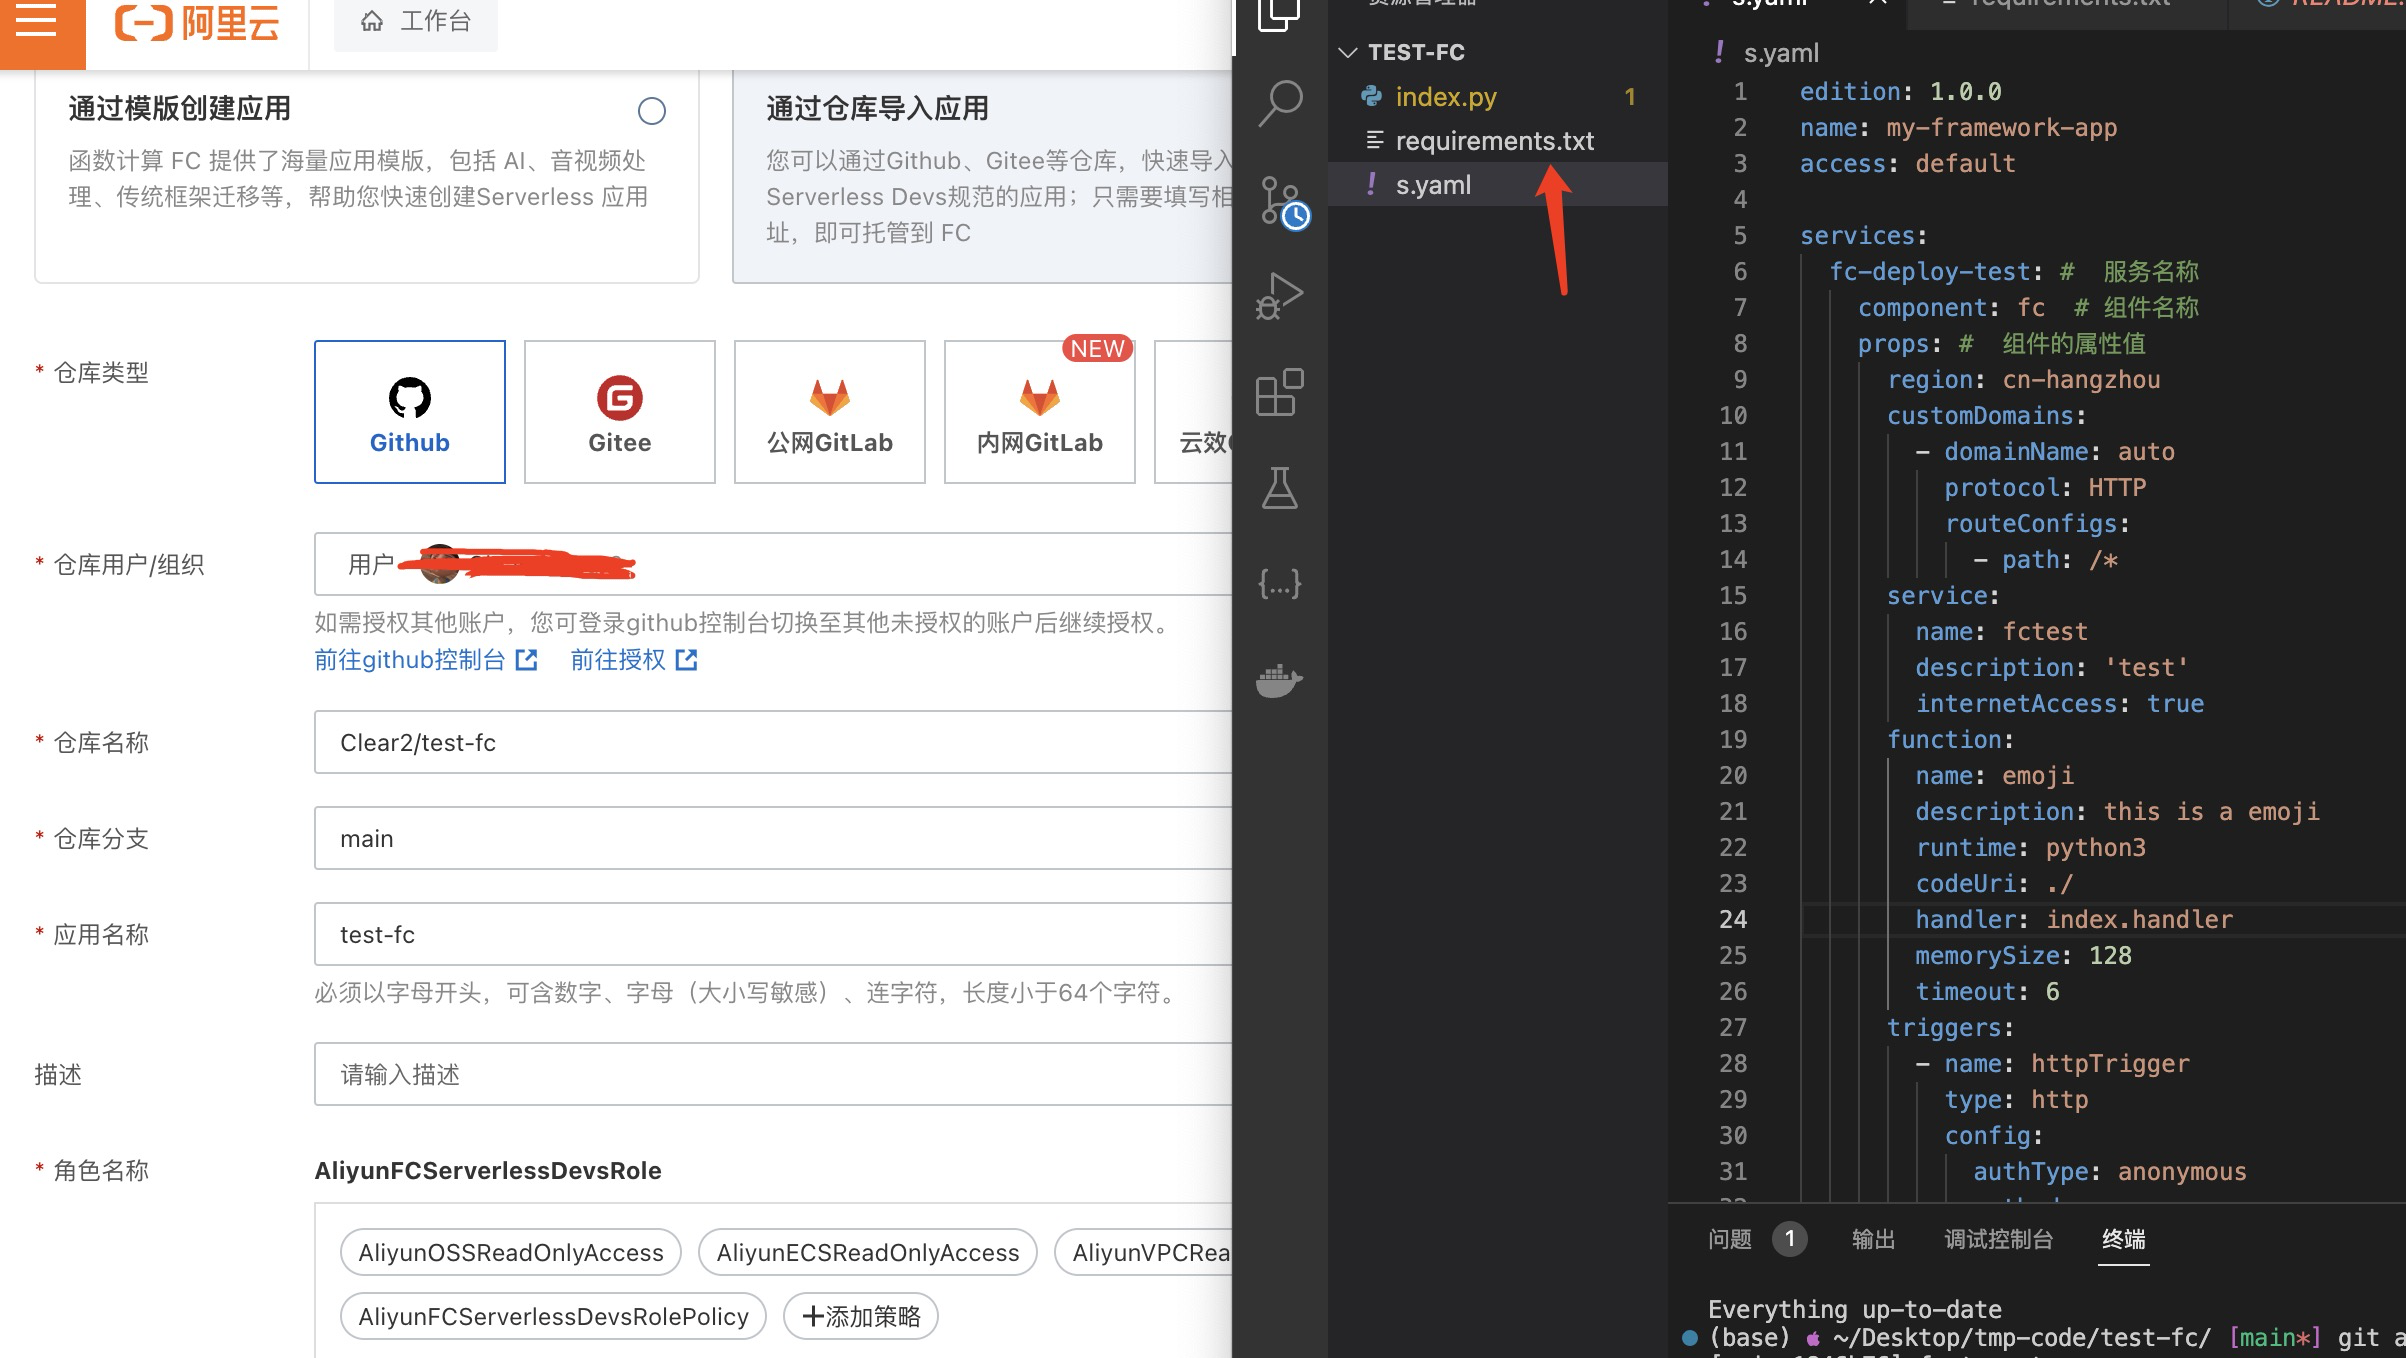Click line 2 name: my-framework-app
This screenshot has width=2406, height=1358.
point(1958,127)
